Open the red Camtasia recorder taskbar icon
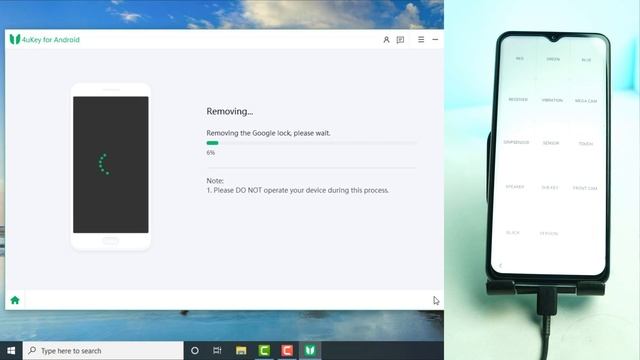 [287, 351]
